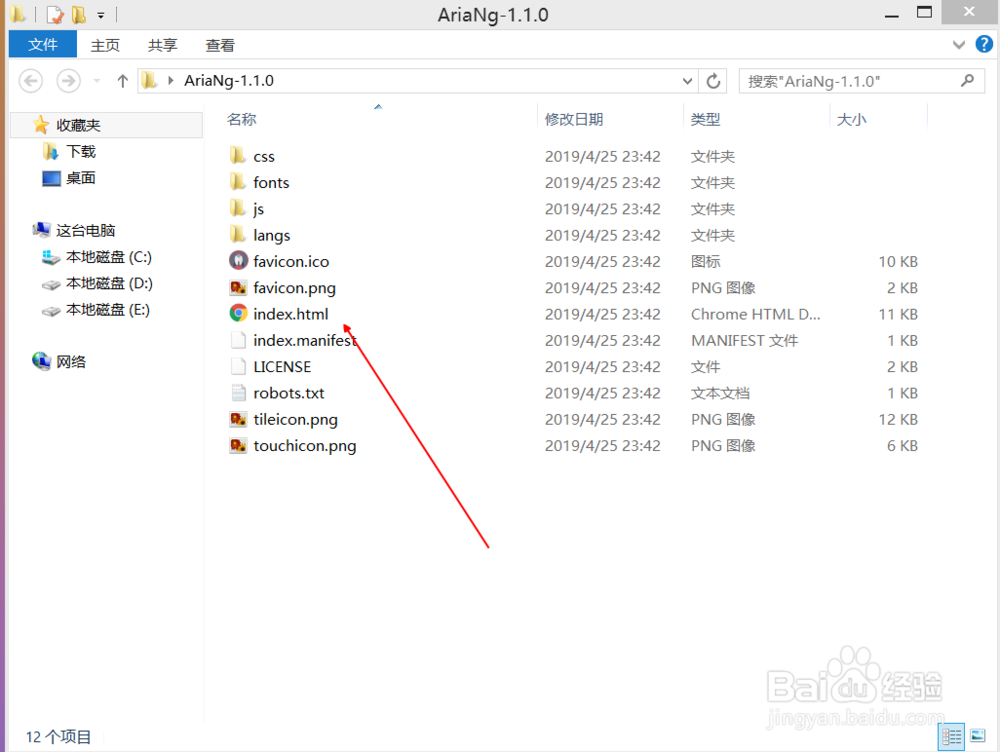Open 本地磁盘 (D:) drive
This screenshot has height=752, width=1000.
click(109, 283)
